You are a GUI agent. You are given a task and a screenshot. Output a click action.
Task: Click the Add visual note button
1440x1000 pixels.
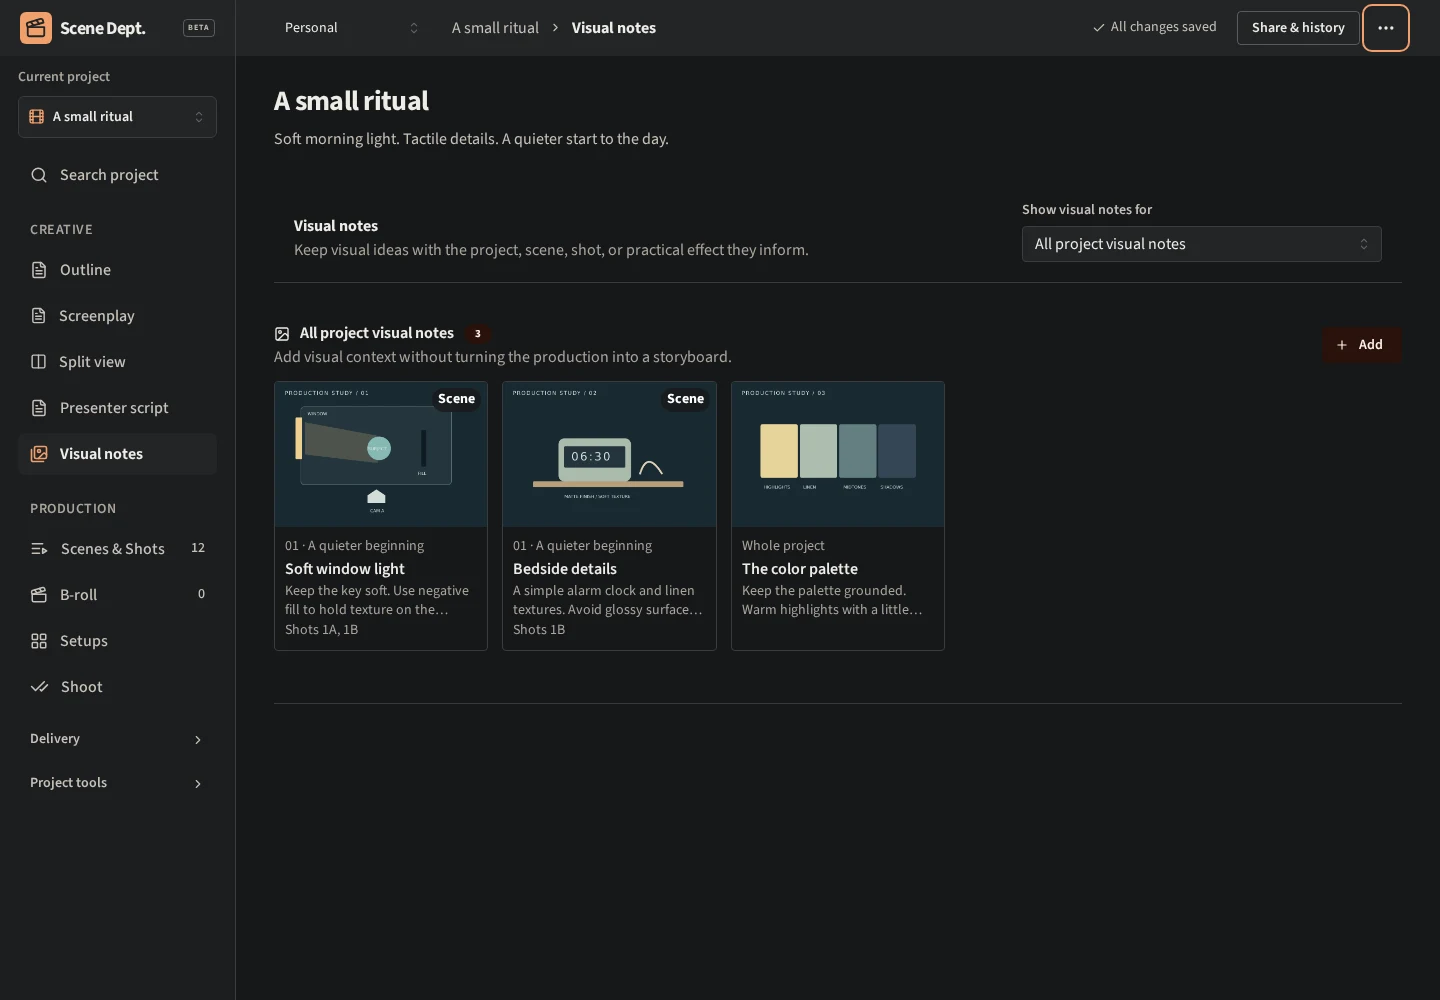coord(1361,345)
